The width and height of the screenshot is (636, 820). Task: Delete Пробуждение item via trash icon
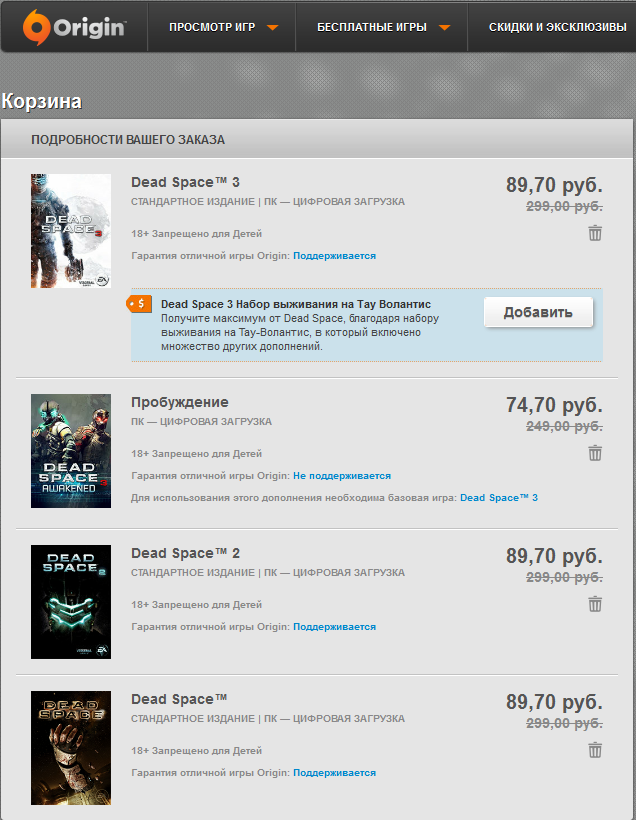pos(595,453)
